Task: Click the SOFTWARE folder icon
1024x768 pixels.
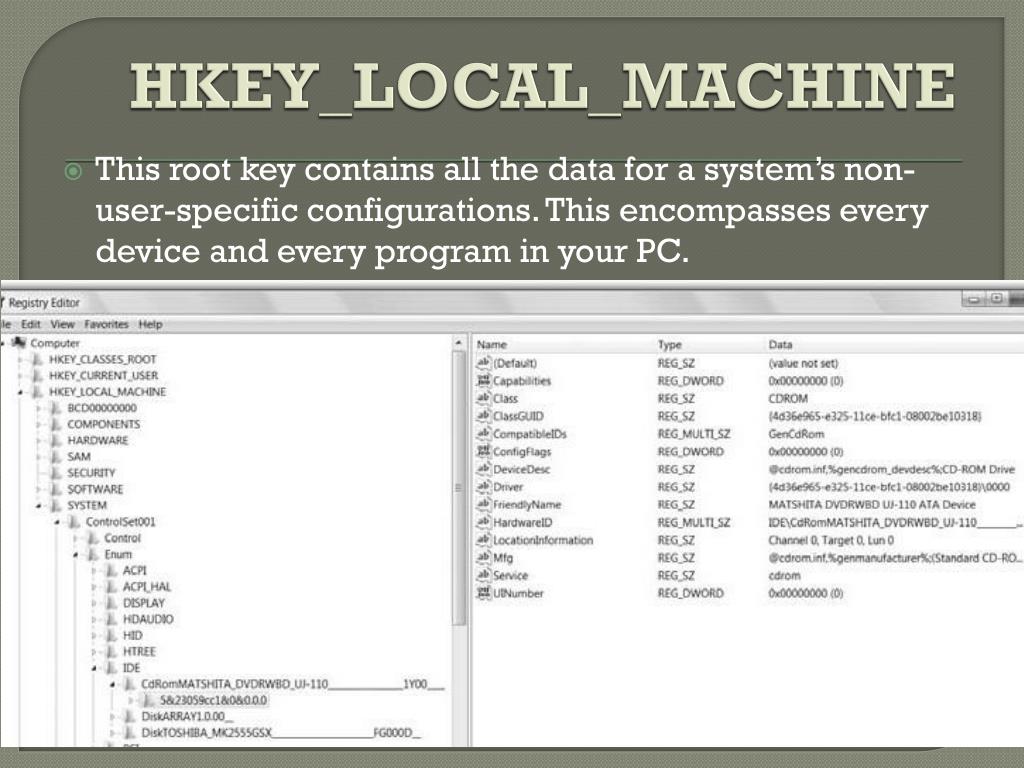Action: [x=57, y=489]
